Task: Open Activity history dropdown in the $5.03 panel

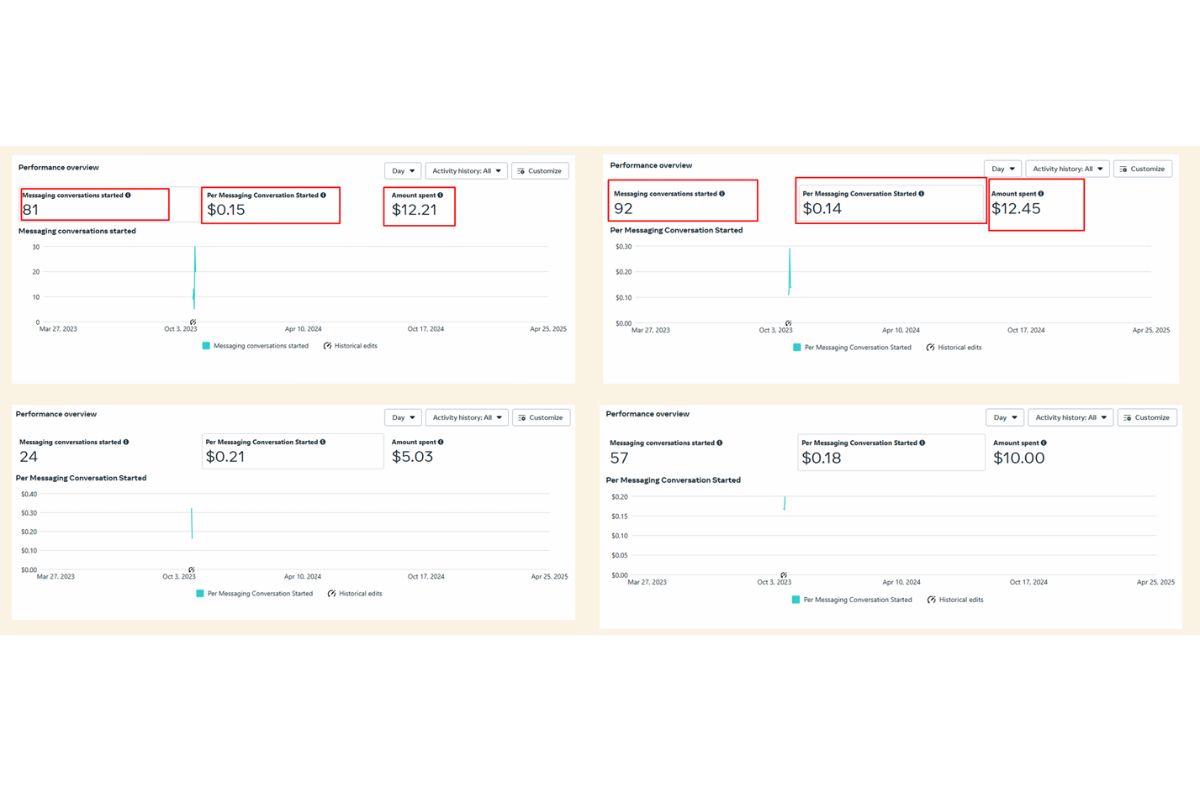Action: [467, 417]
